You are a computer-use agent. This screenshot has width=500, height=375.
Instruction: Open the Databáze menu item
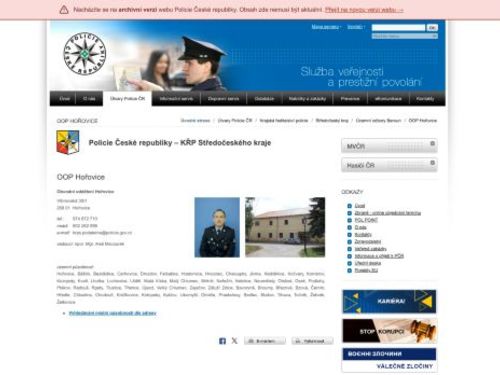[x=264, y=99]
